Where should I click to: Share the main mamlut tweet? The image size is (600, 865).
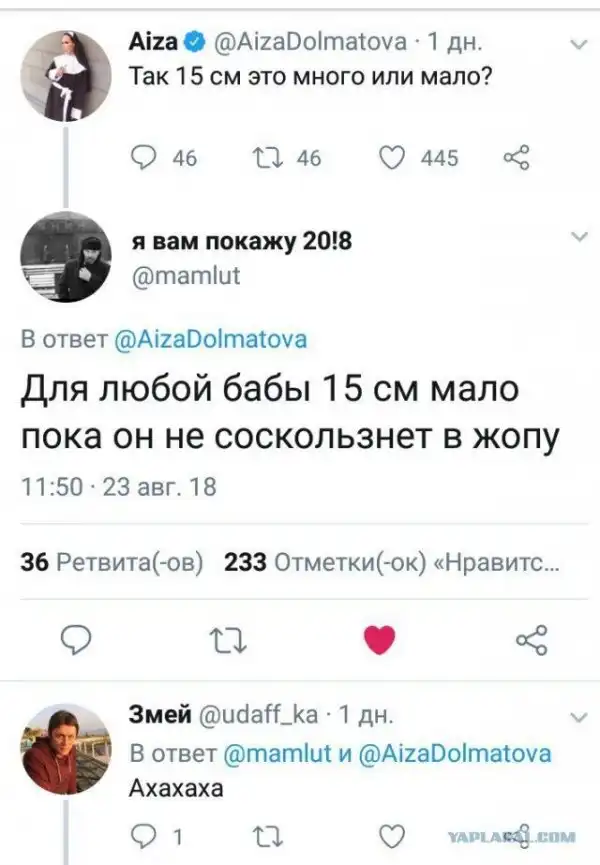pyautogui.click(x=532, y=640)
